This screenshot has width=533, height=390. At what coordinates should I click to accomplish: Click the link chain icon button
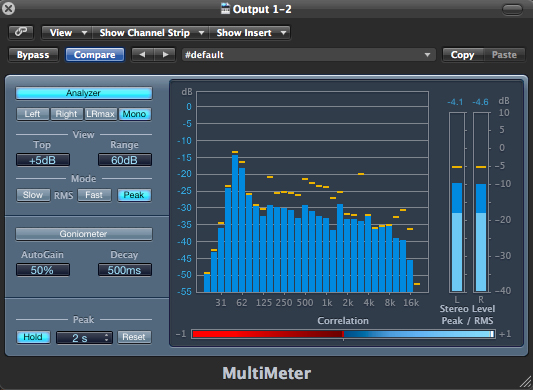click(21, 33)
